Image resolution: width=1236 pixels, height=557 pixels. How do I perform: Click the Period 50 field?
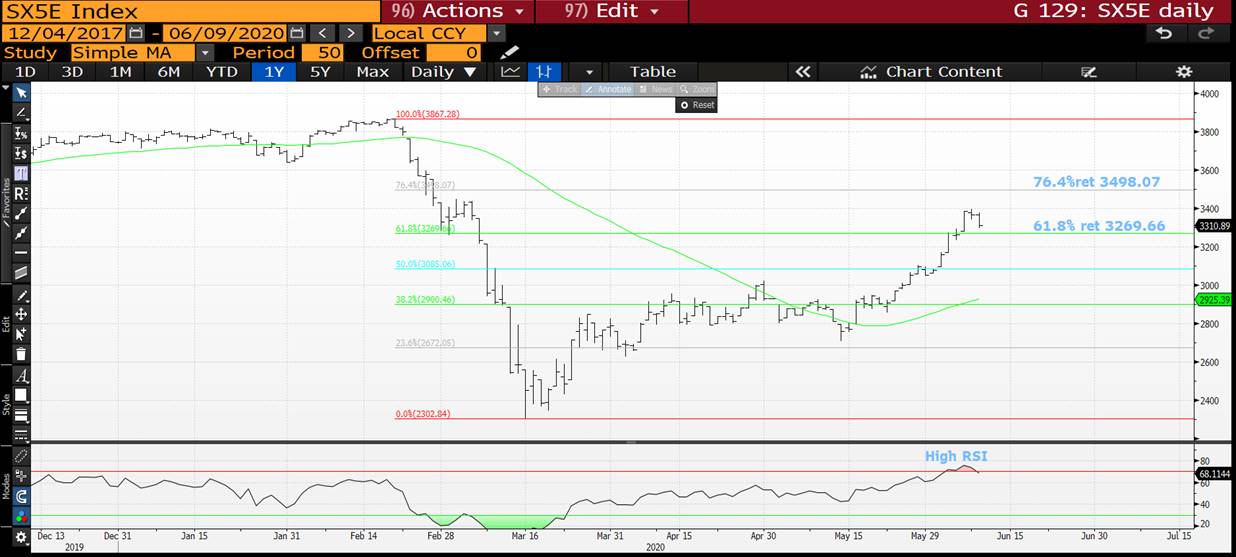pos(322,52)
